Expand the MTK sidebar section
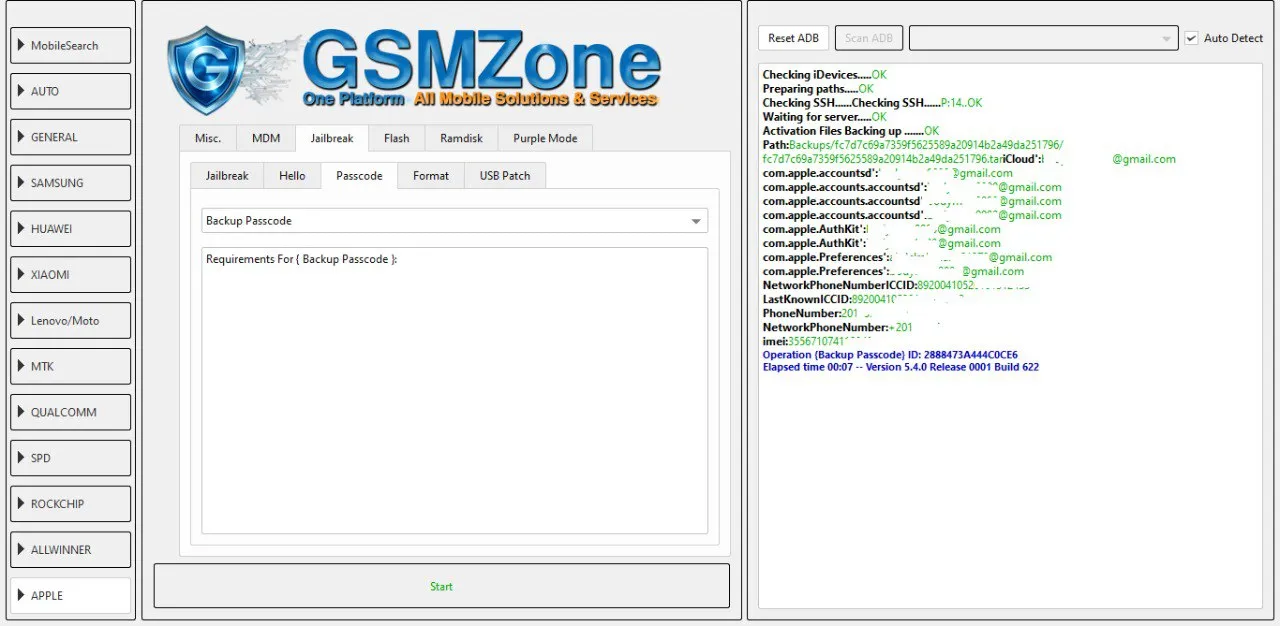 tap(71, 367)
